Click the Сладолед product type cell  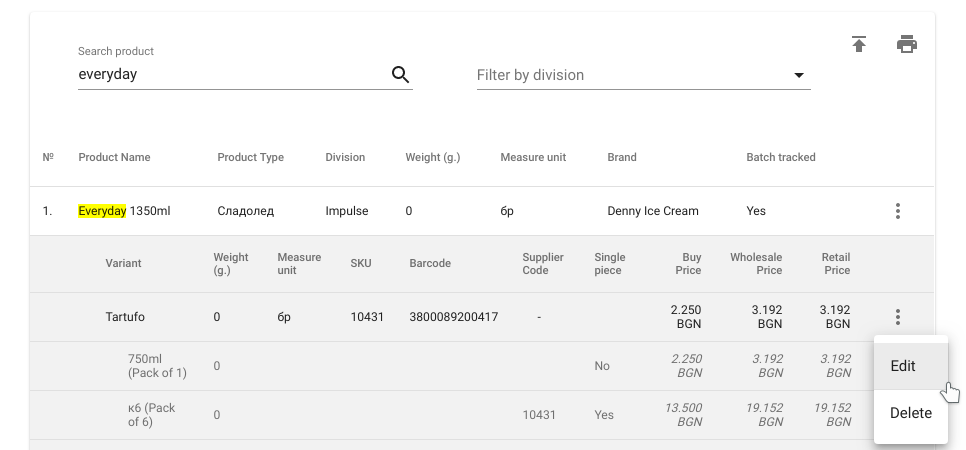246,211
